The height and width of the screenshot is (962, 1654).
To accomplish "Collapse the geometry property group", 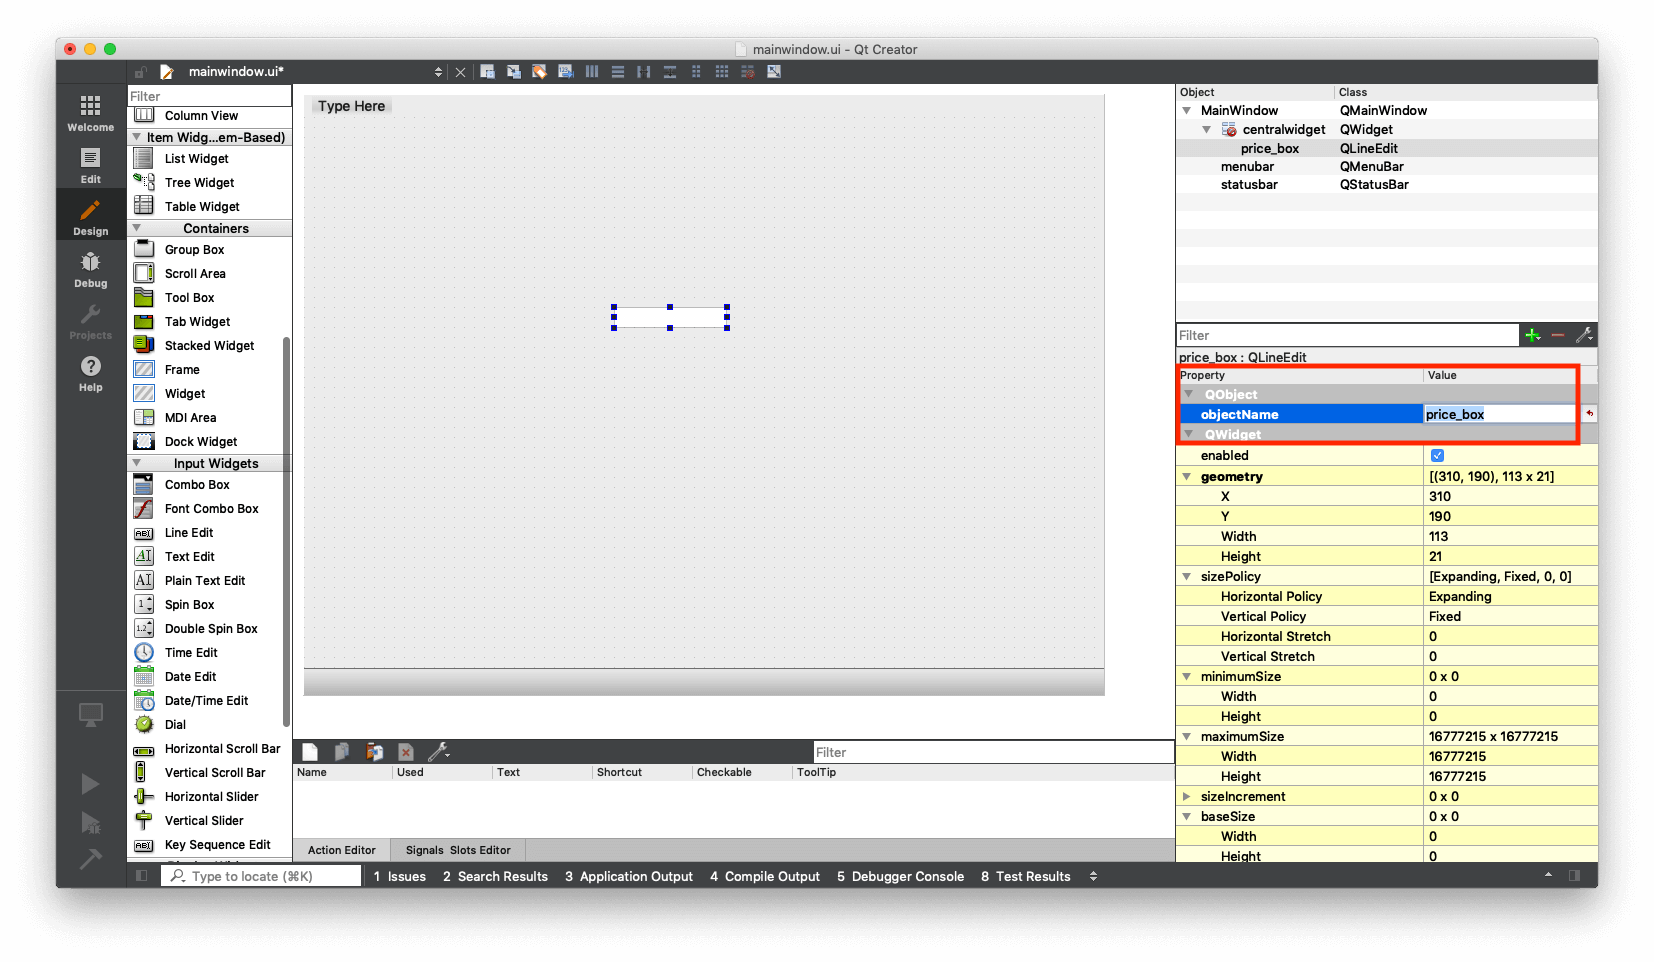I will 1187,477.
